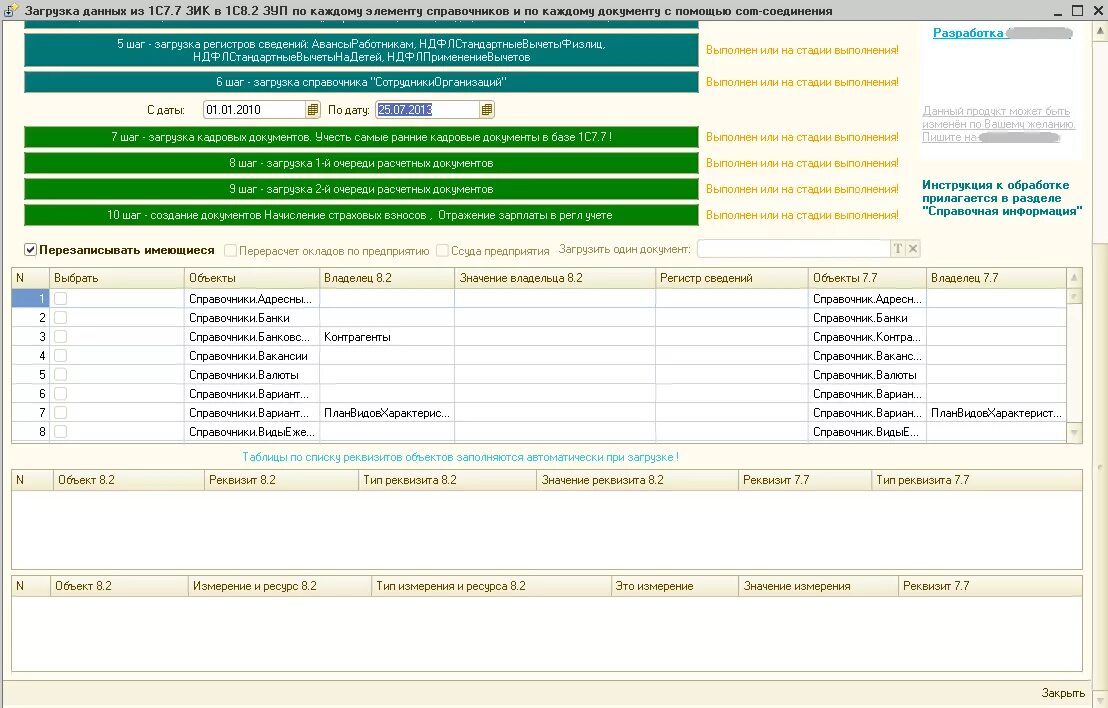Click the "Закрыть" button

[x=1063, y=693]
